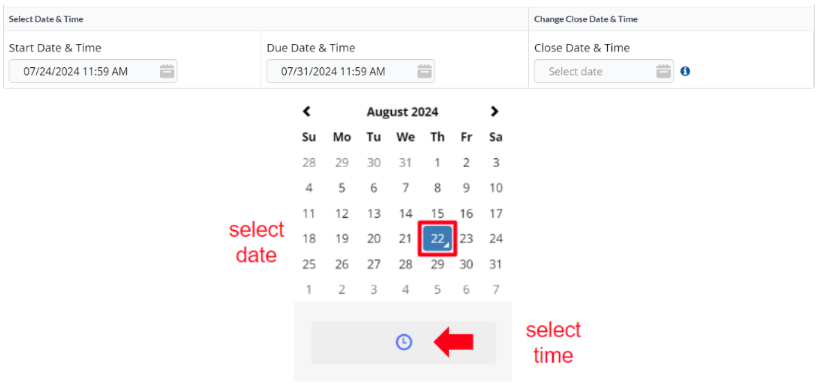Pick July 28 in the first row
The width and height of the screenshot is (817, 389).
309,163
